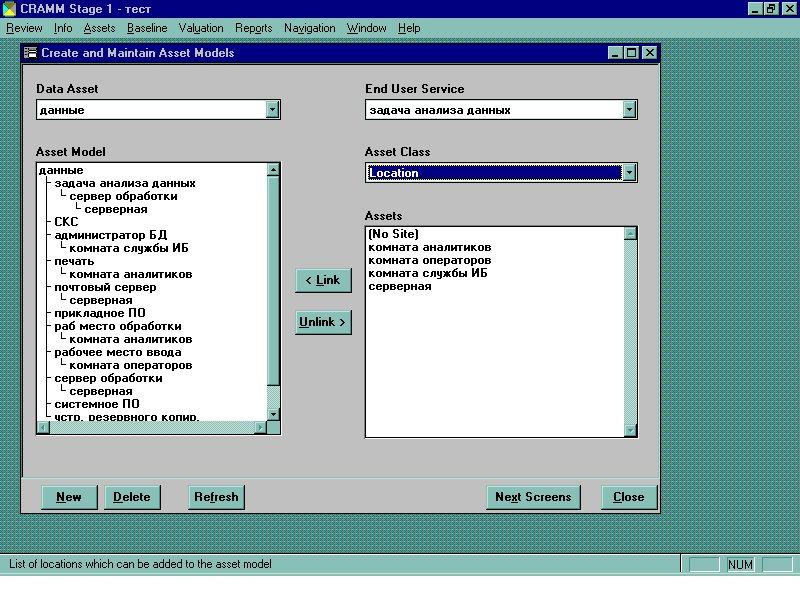Screen dimensions: 800x600
Task: Click the dialog system menu icon
Action: 30,53
